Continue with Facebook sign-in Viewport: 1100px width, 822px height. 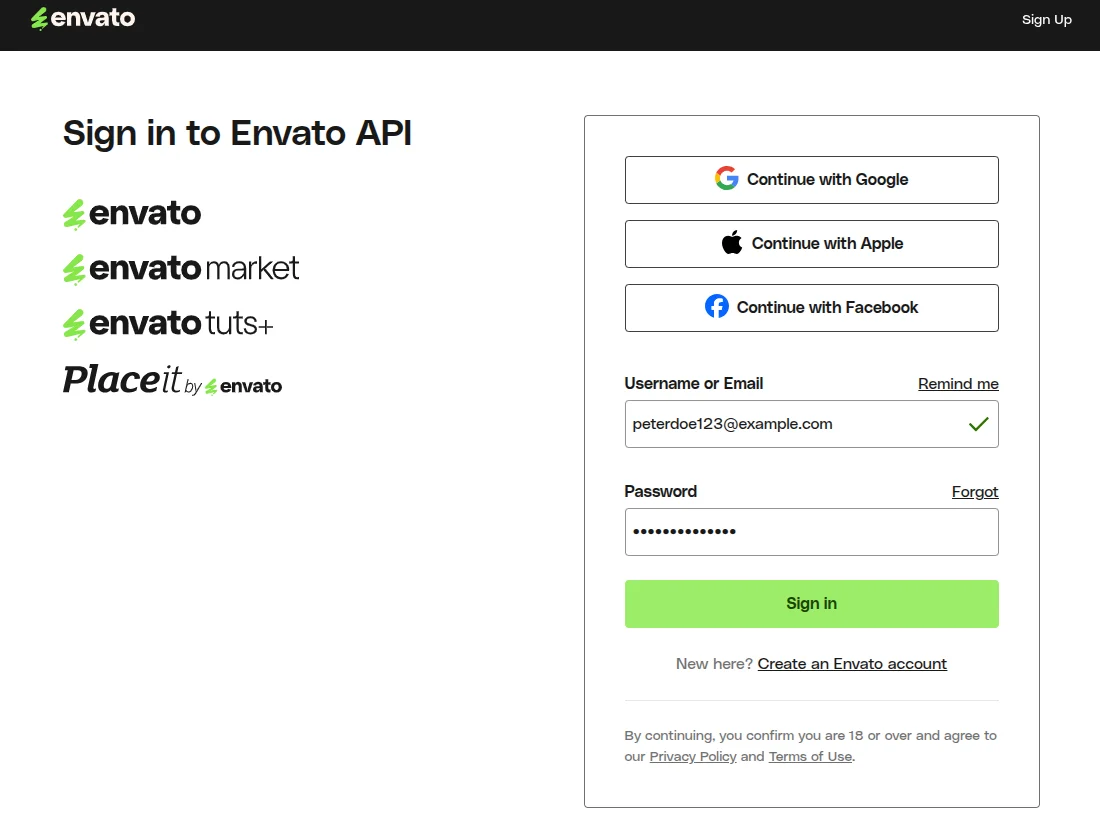coord(812,308)
